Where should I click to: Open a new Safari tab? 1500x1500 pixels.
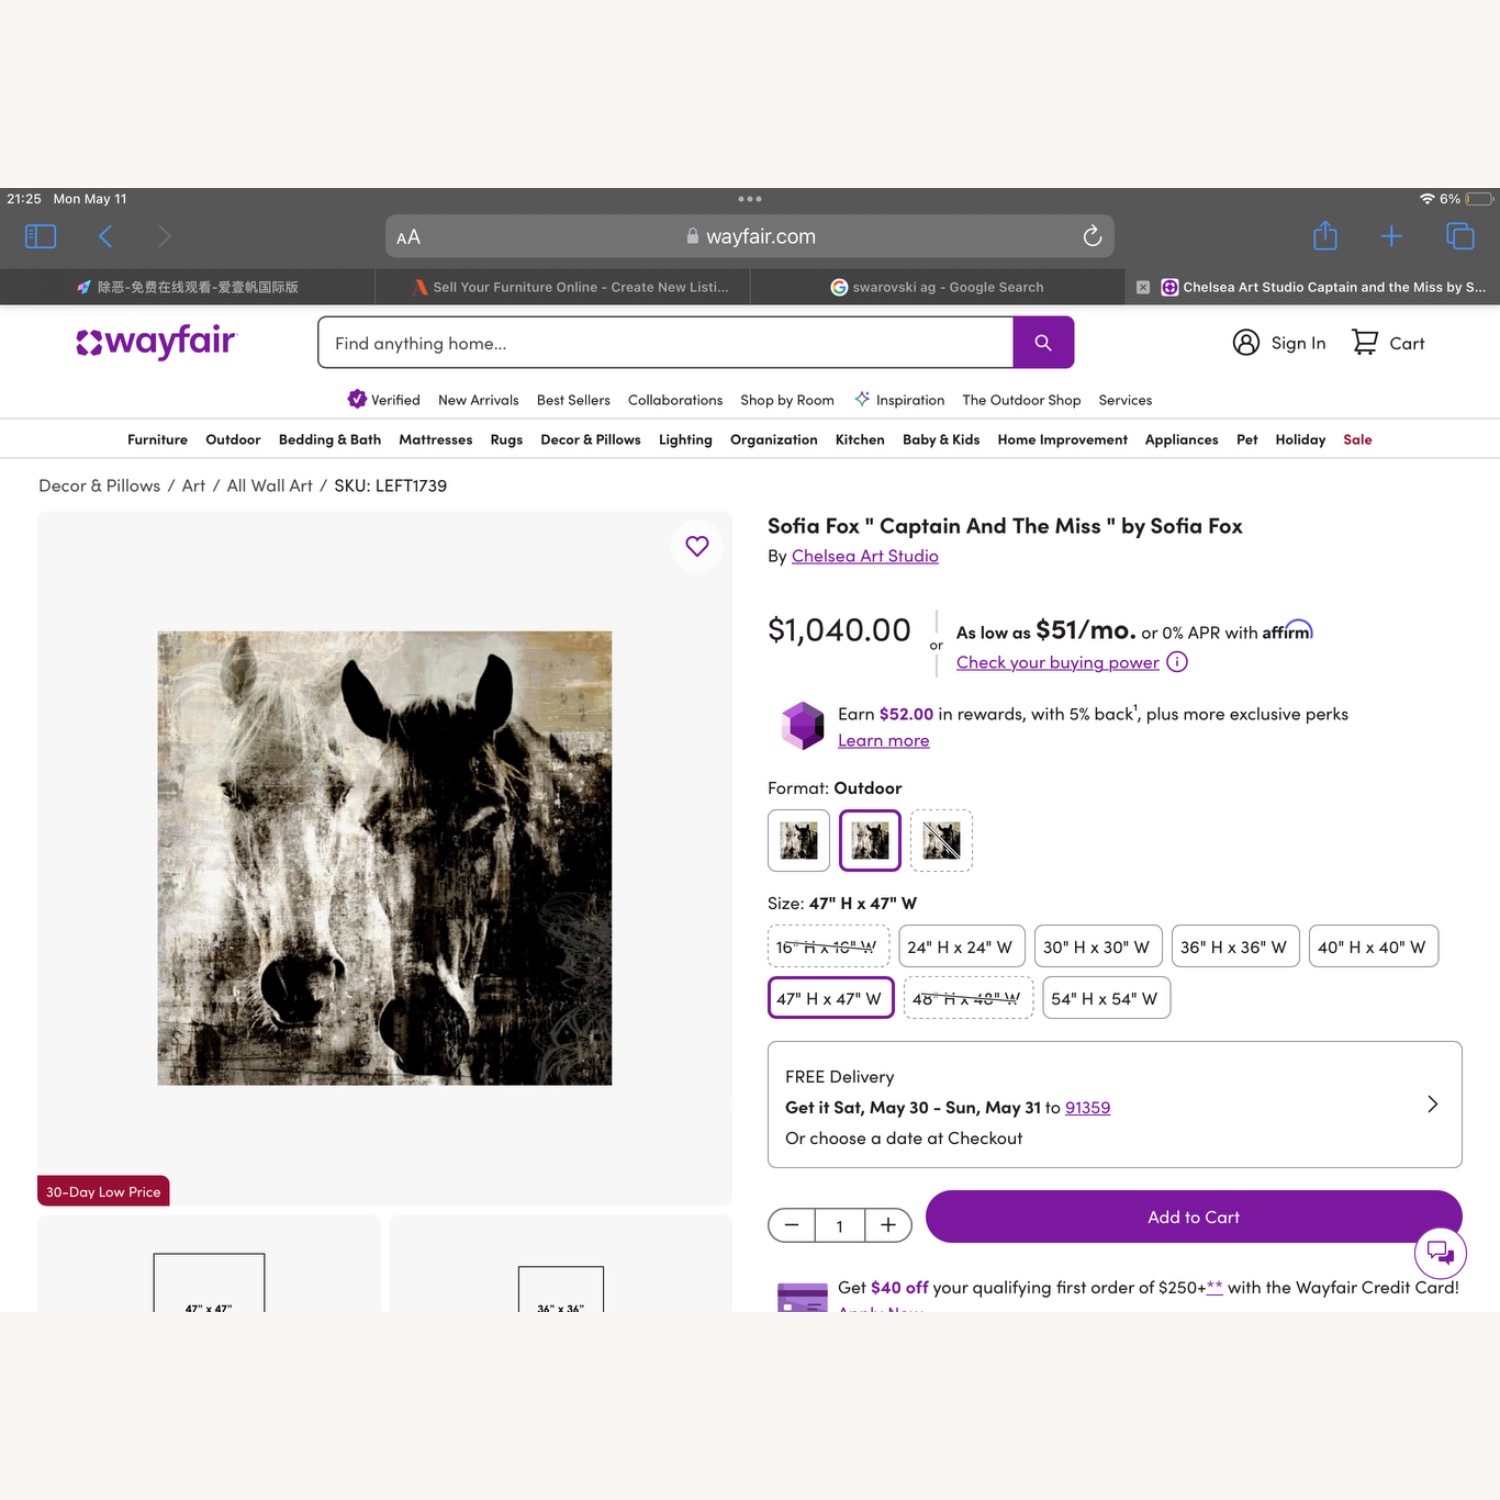click(x=1391, y=236)
